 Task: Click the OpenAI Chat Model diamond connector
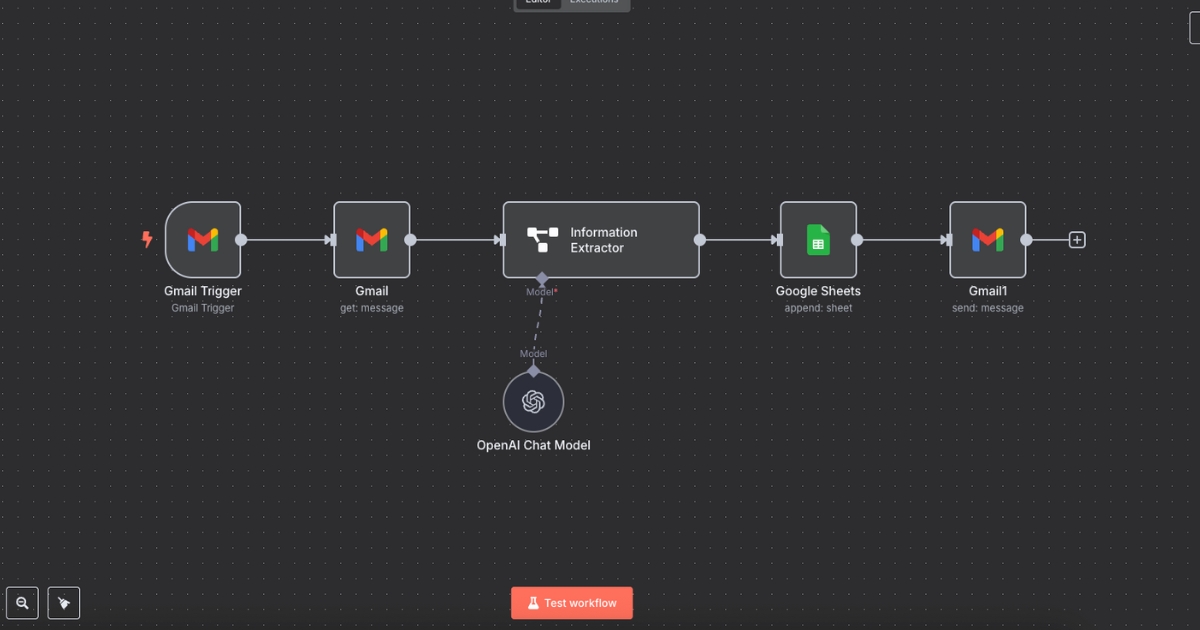[533, 371]
